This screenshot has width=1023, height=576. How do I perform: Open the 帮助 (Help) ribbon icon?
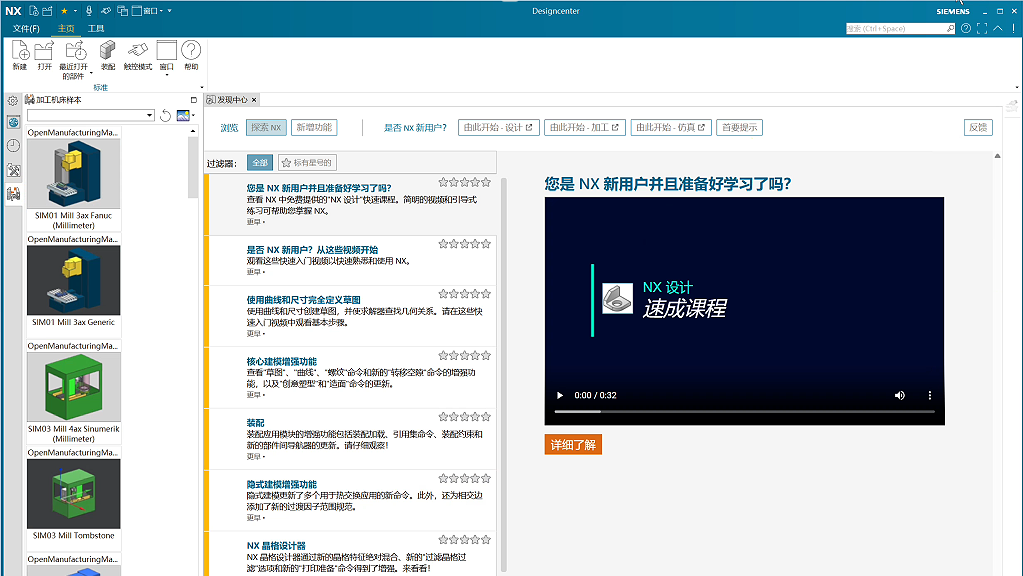click(191, 55)
